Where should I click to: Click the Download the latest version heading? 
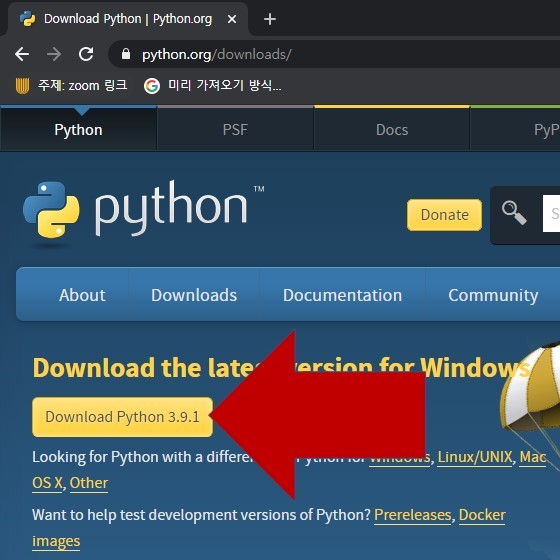coord(281,368)
